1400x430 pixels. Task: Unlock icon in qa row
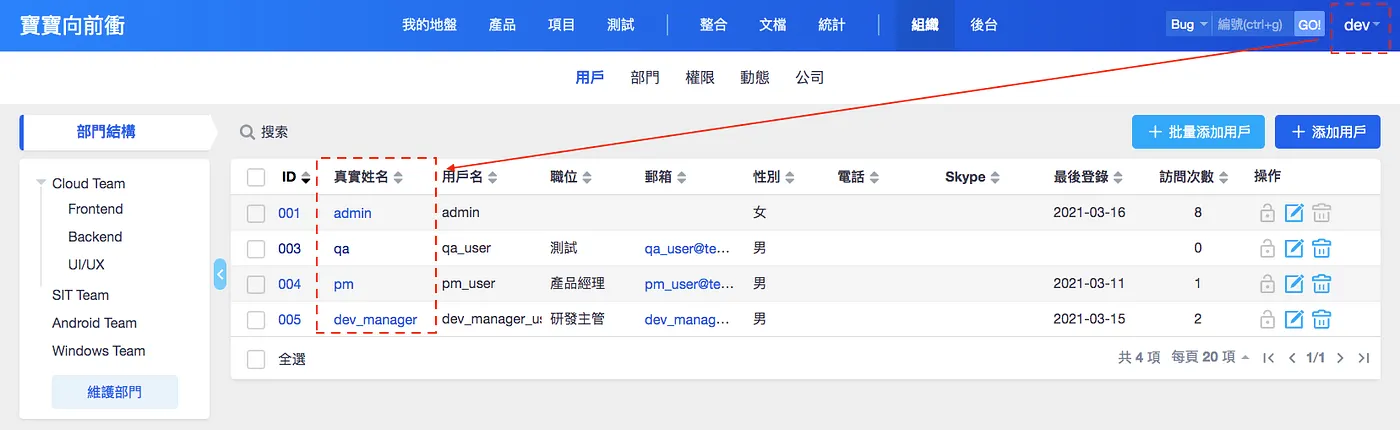[x=1266, y=248]
